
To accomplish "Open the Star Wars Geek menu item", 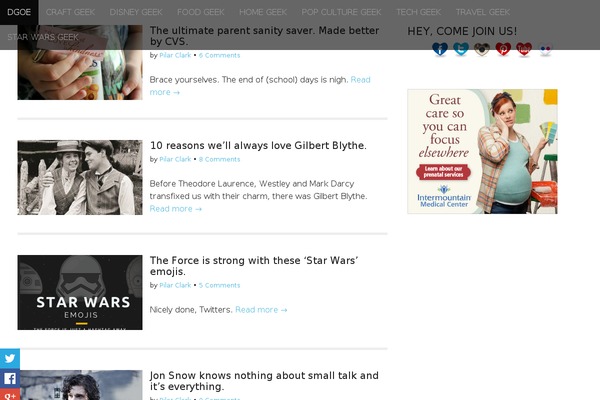I will (42, 37).
